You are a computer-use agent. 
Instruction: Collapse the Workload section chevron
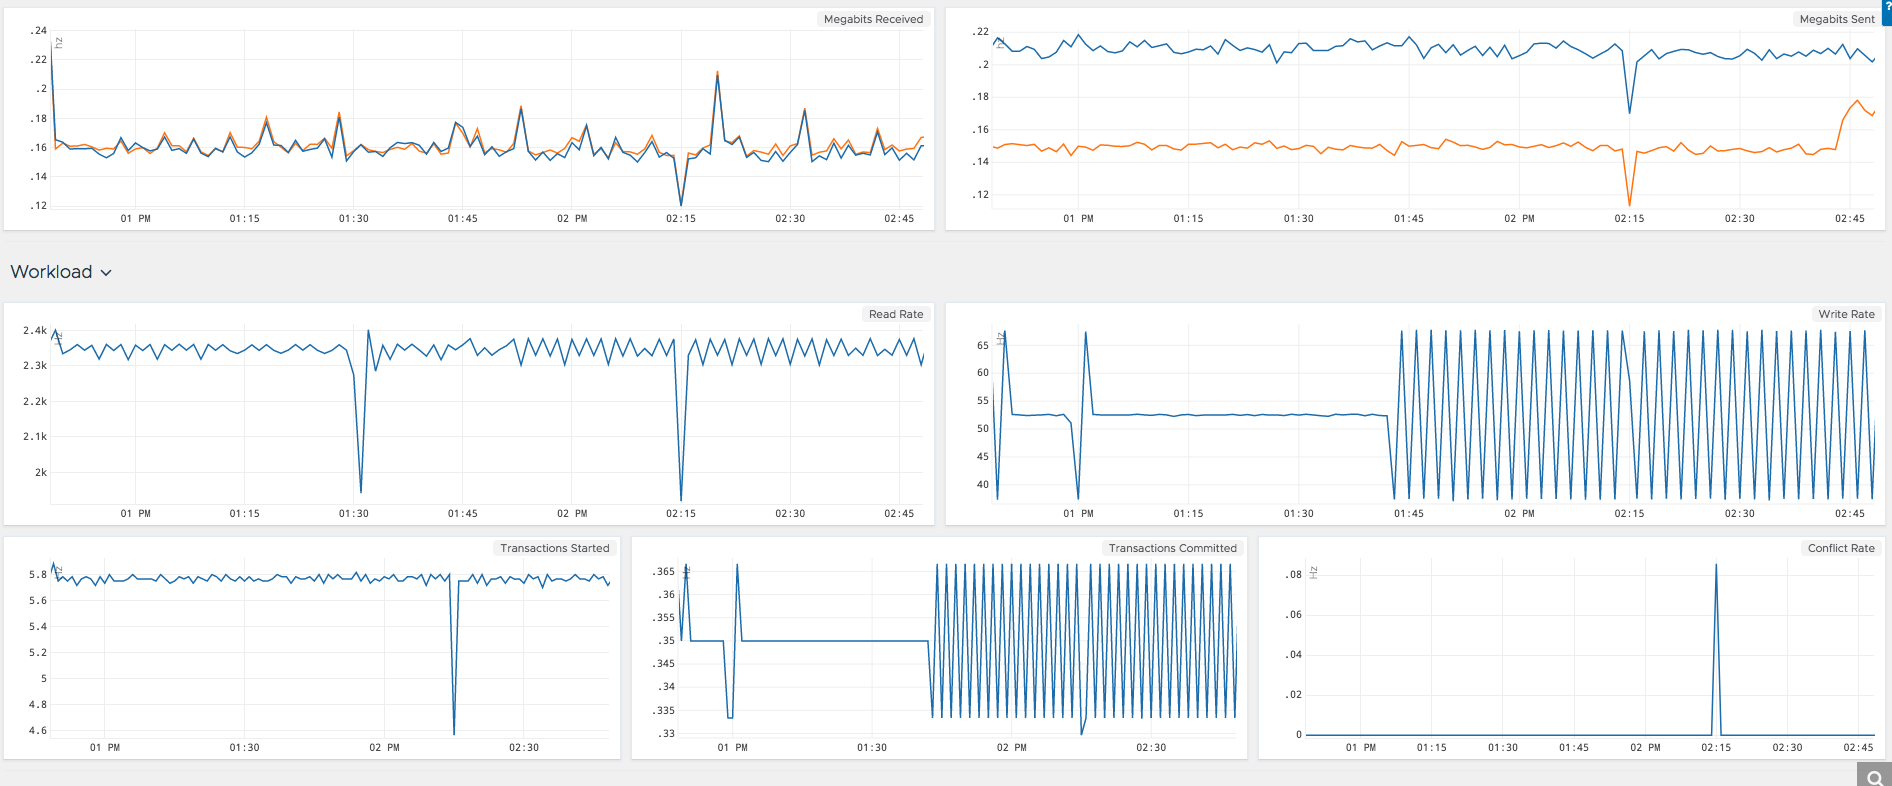(x=106, y=273)
